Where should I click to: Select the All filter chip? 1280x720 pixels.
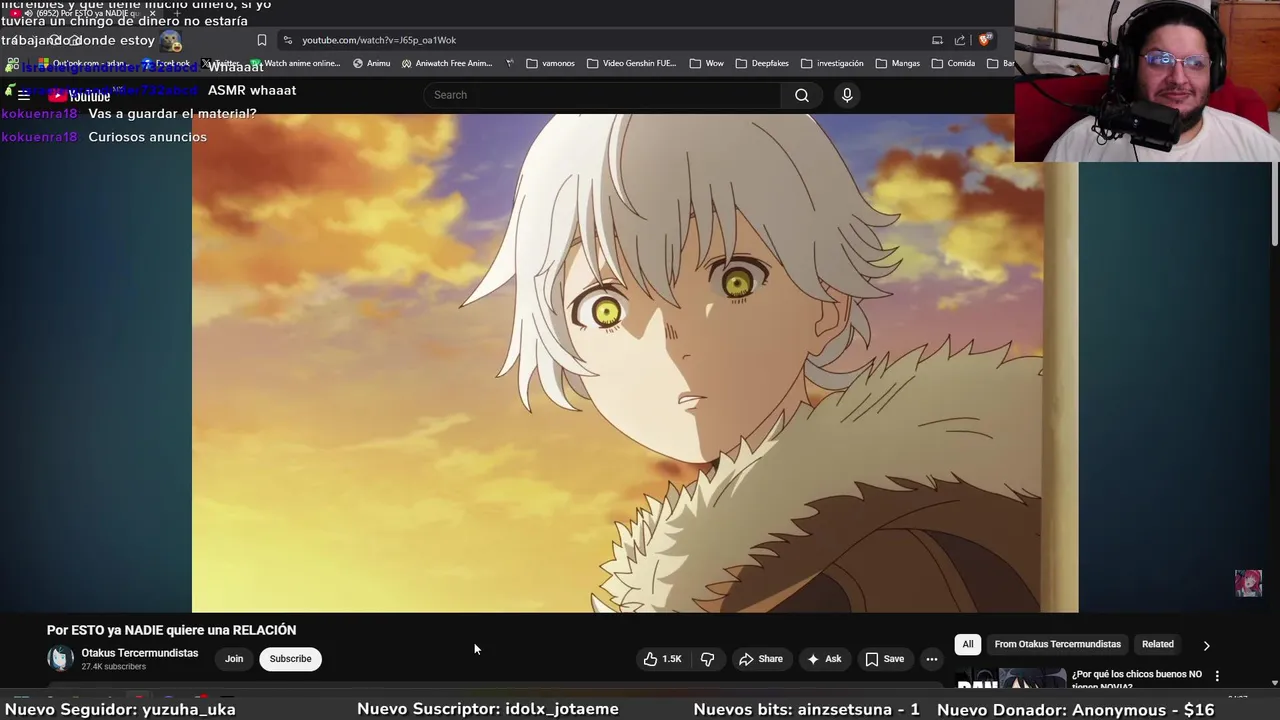tap(968, 644)
